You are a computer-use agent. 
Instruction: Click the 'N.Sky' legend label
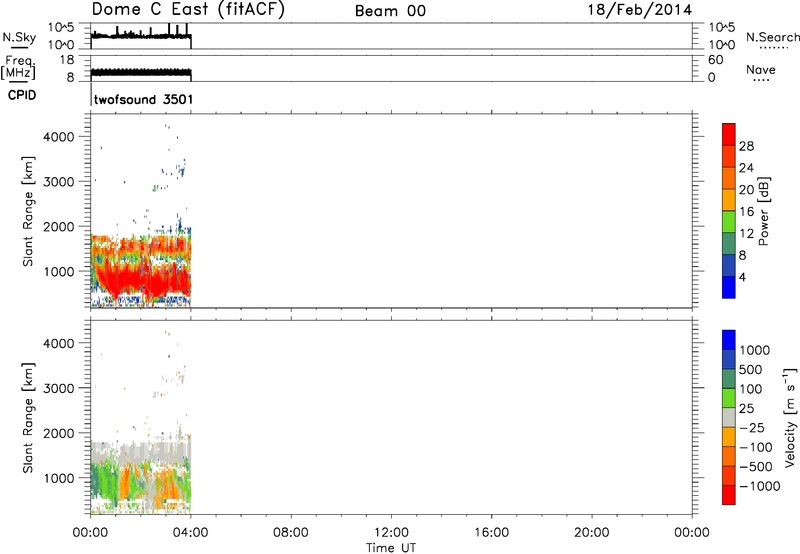pos(19,37)
